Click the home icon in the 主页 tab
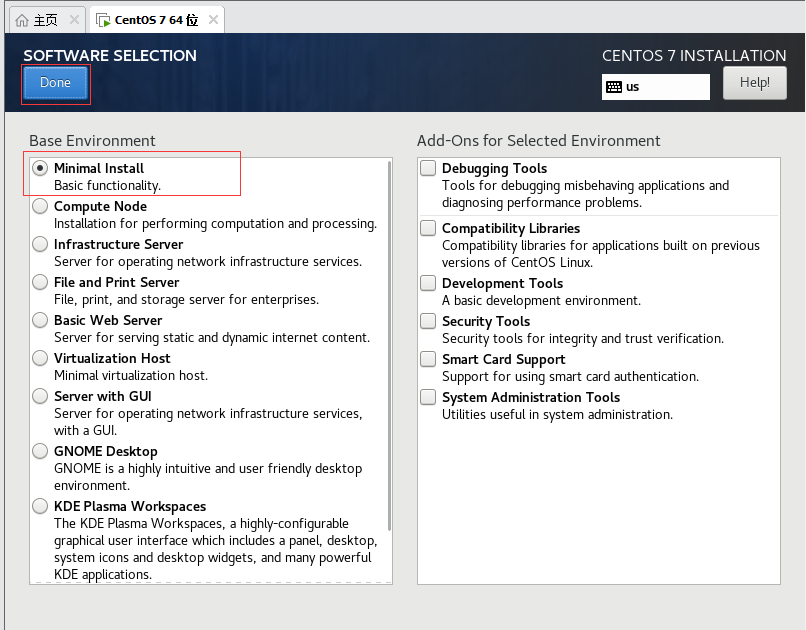806x630 pixels. tap(22, 21)
